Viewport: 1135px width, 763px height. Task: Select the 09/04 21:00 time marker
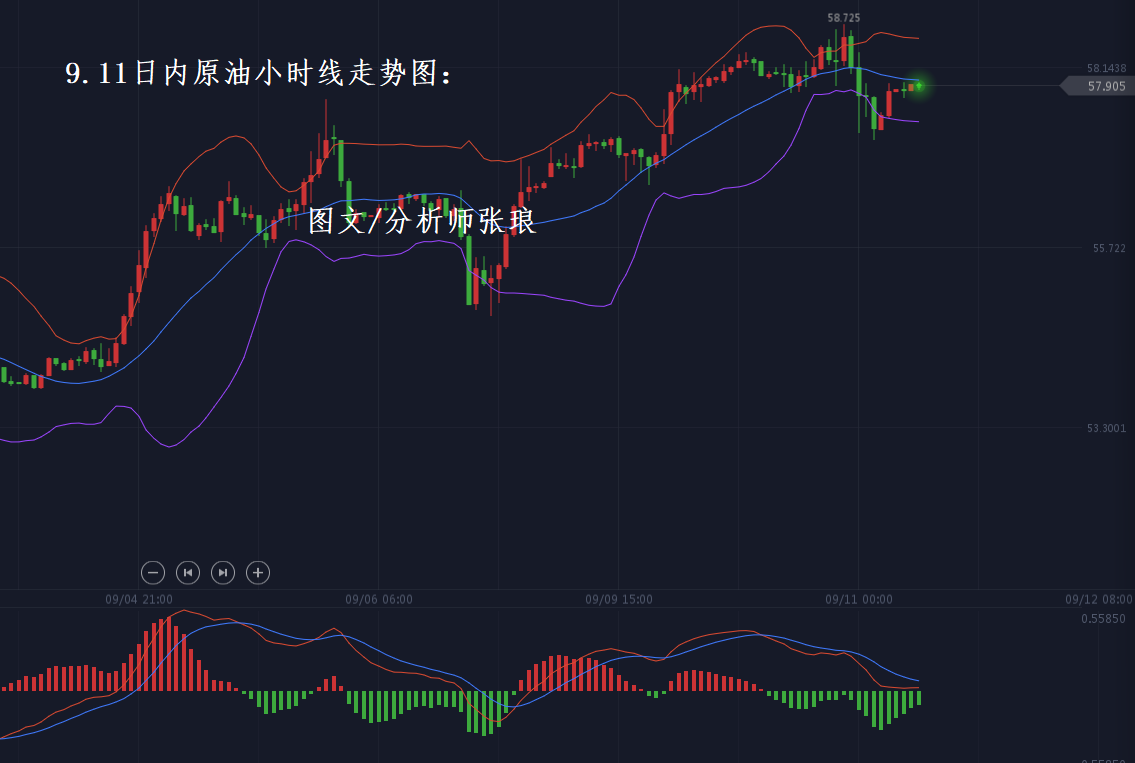[138, 600]
